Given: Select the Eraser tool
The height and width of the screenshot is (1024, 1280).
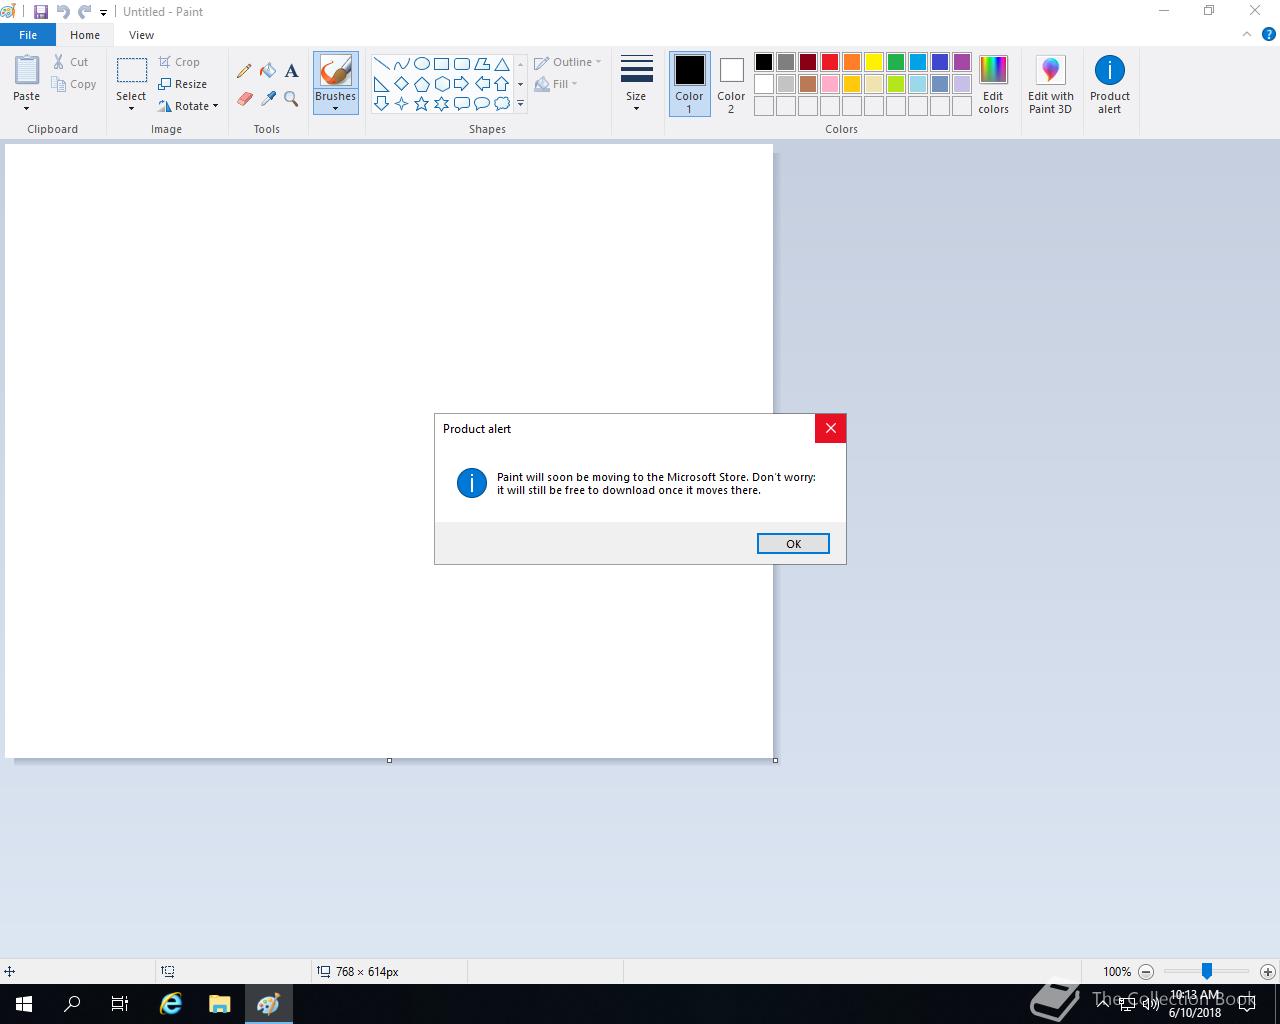Looking at the screenshot, I should pos(244,99).
